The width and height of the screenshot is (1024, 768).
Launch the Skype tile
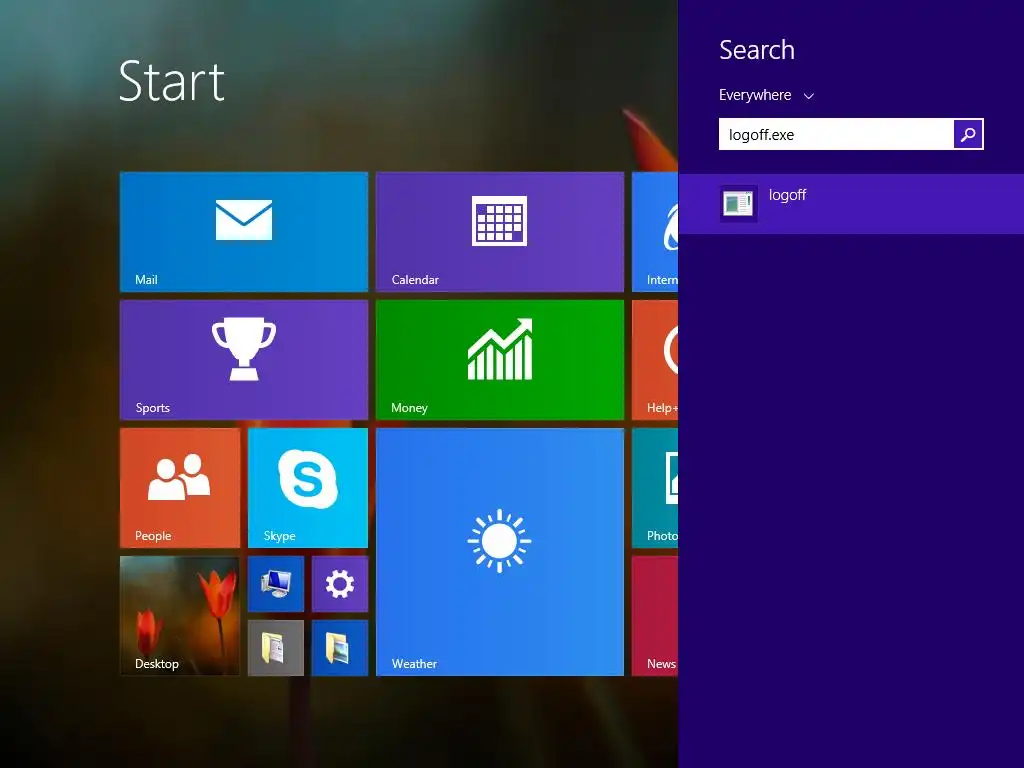308,488
